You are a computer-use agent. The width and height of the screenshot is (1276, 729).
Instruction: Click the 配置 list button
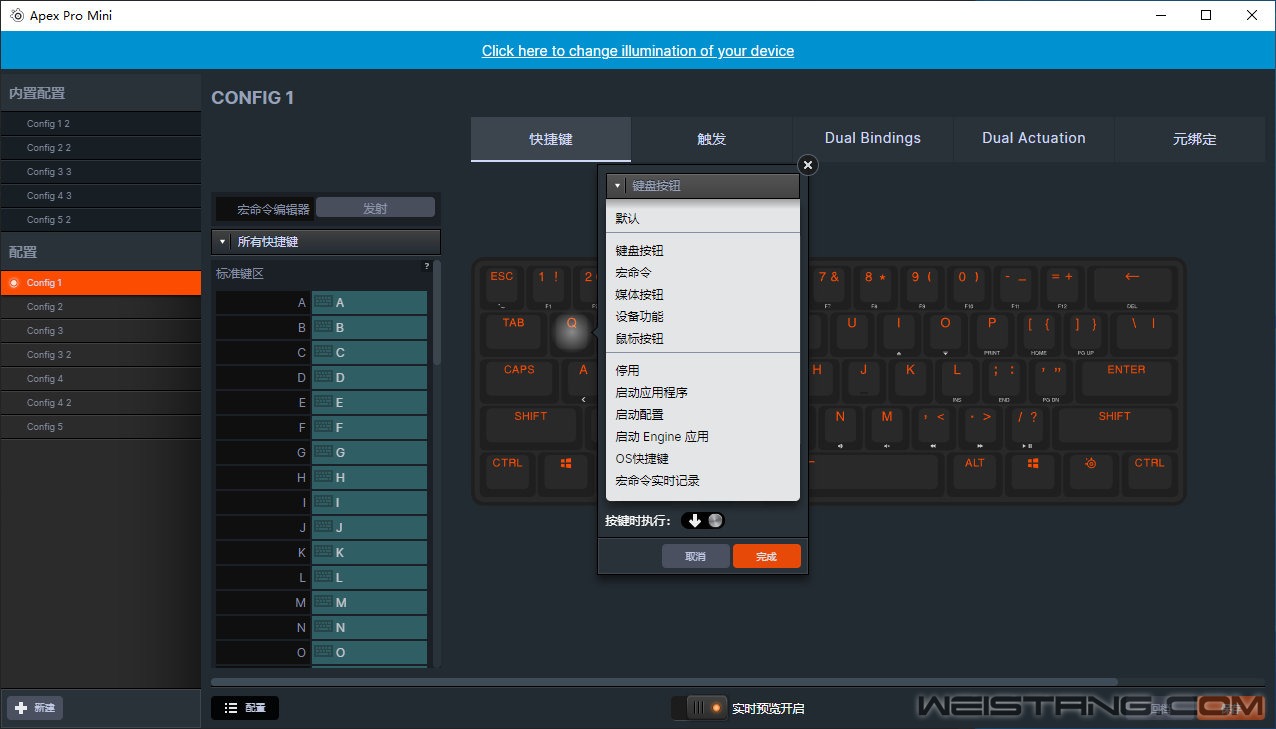245,708
